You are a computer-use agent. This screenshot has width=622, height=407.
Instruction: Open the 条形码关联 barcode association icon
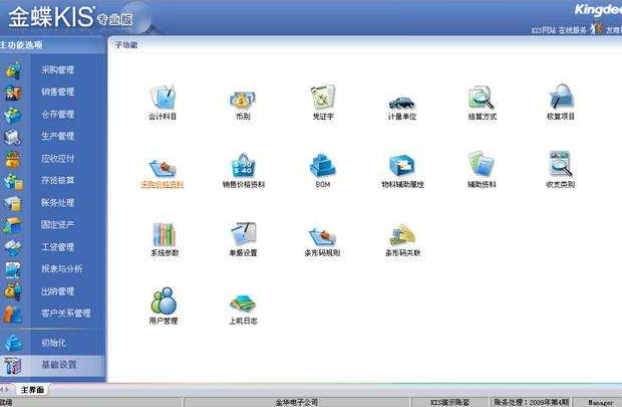(403, 240)
